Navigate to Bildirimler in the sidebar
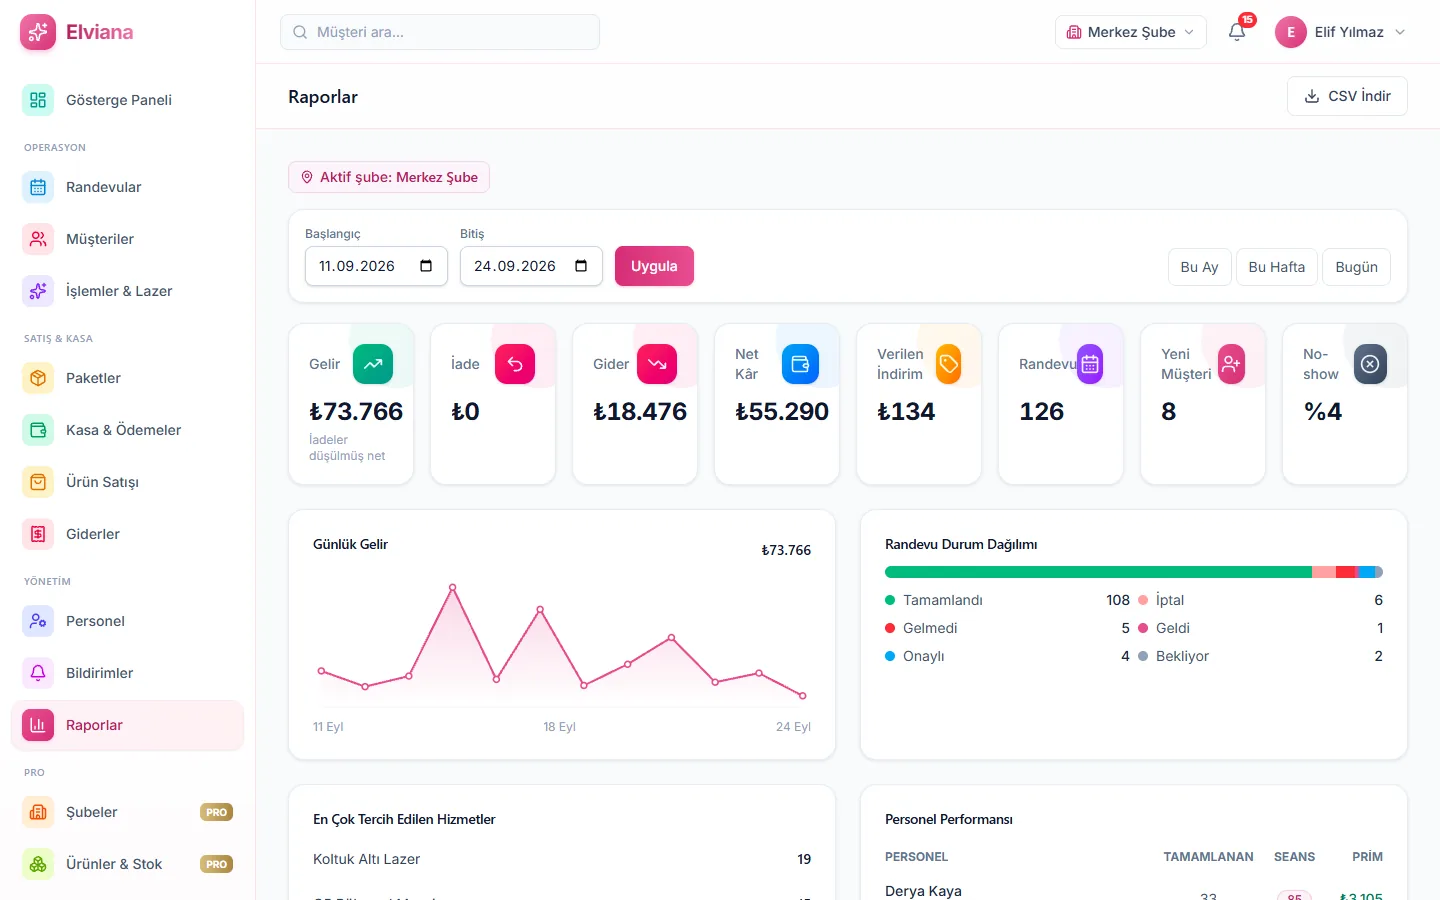1440x900 pixels. 127,673
